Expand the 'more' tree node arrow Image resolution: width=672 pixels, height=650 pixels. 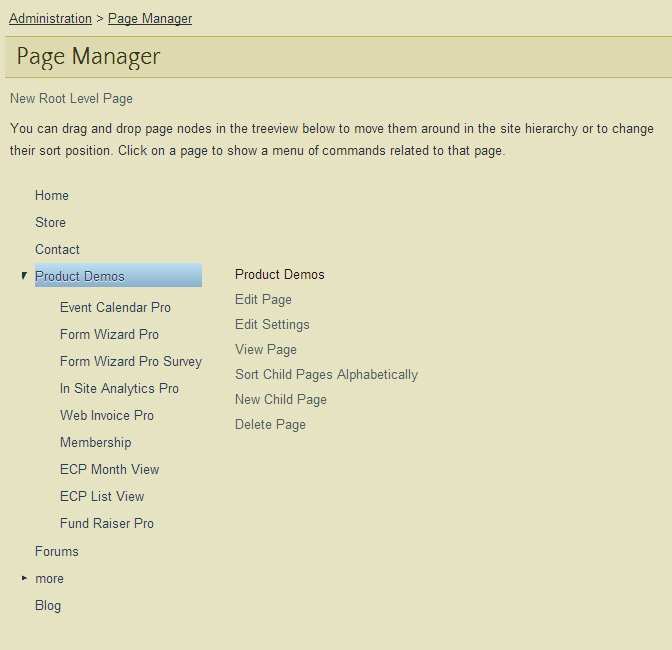[24, 578]
